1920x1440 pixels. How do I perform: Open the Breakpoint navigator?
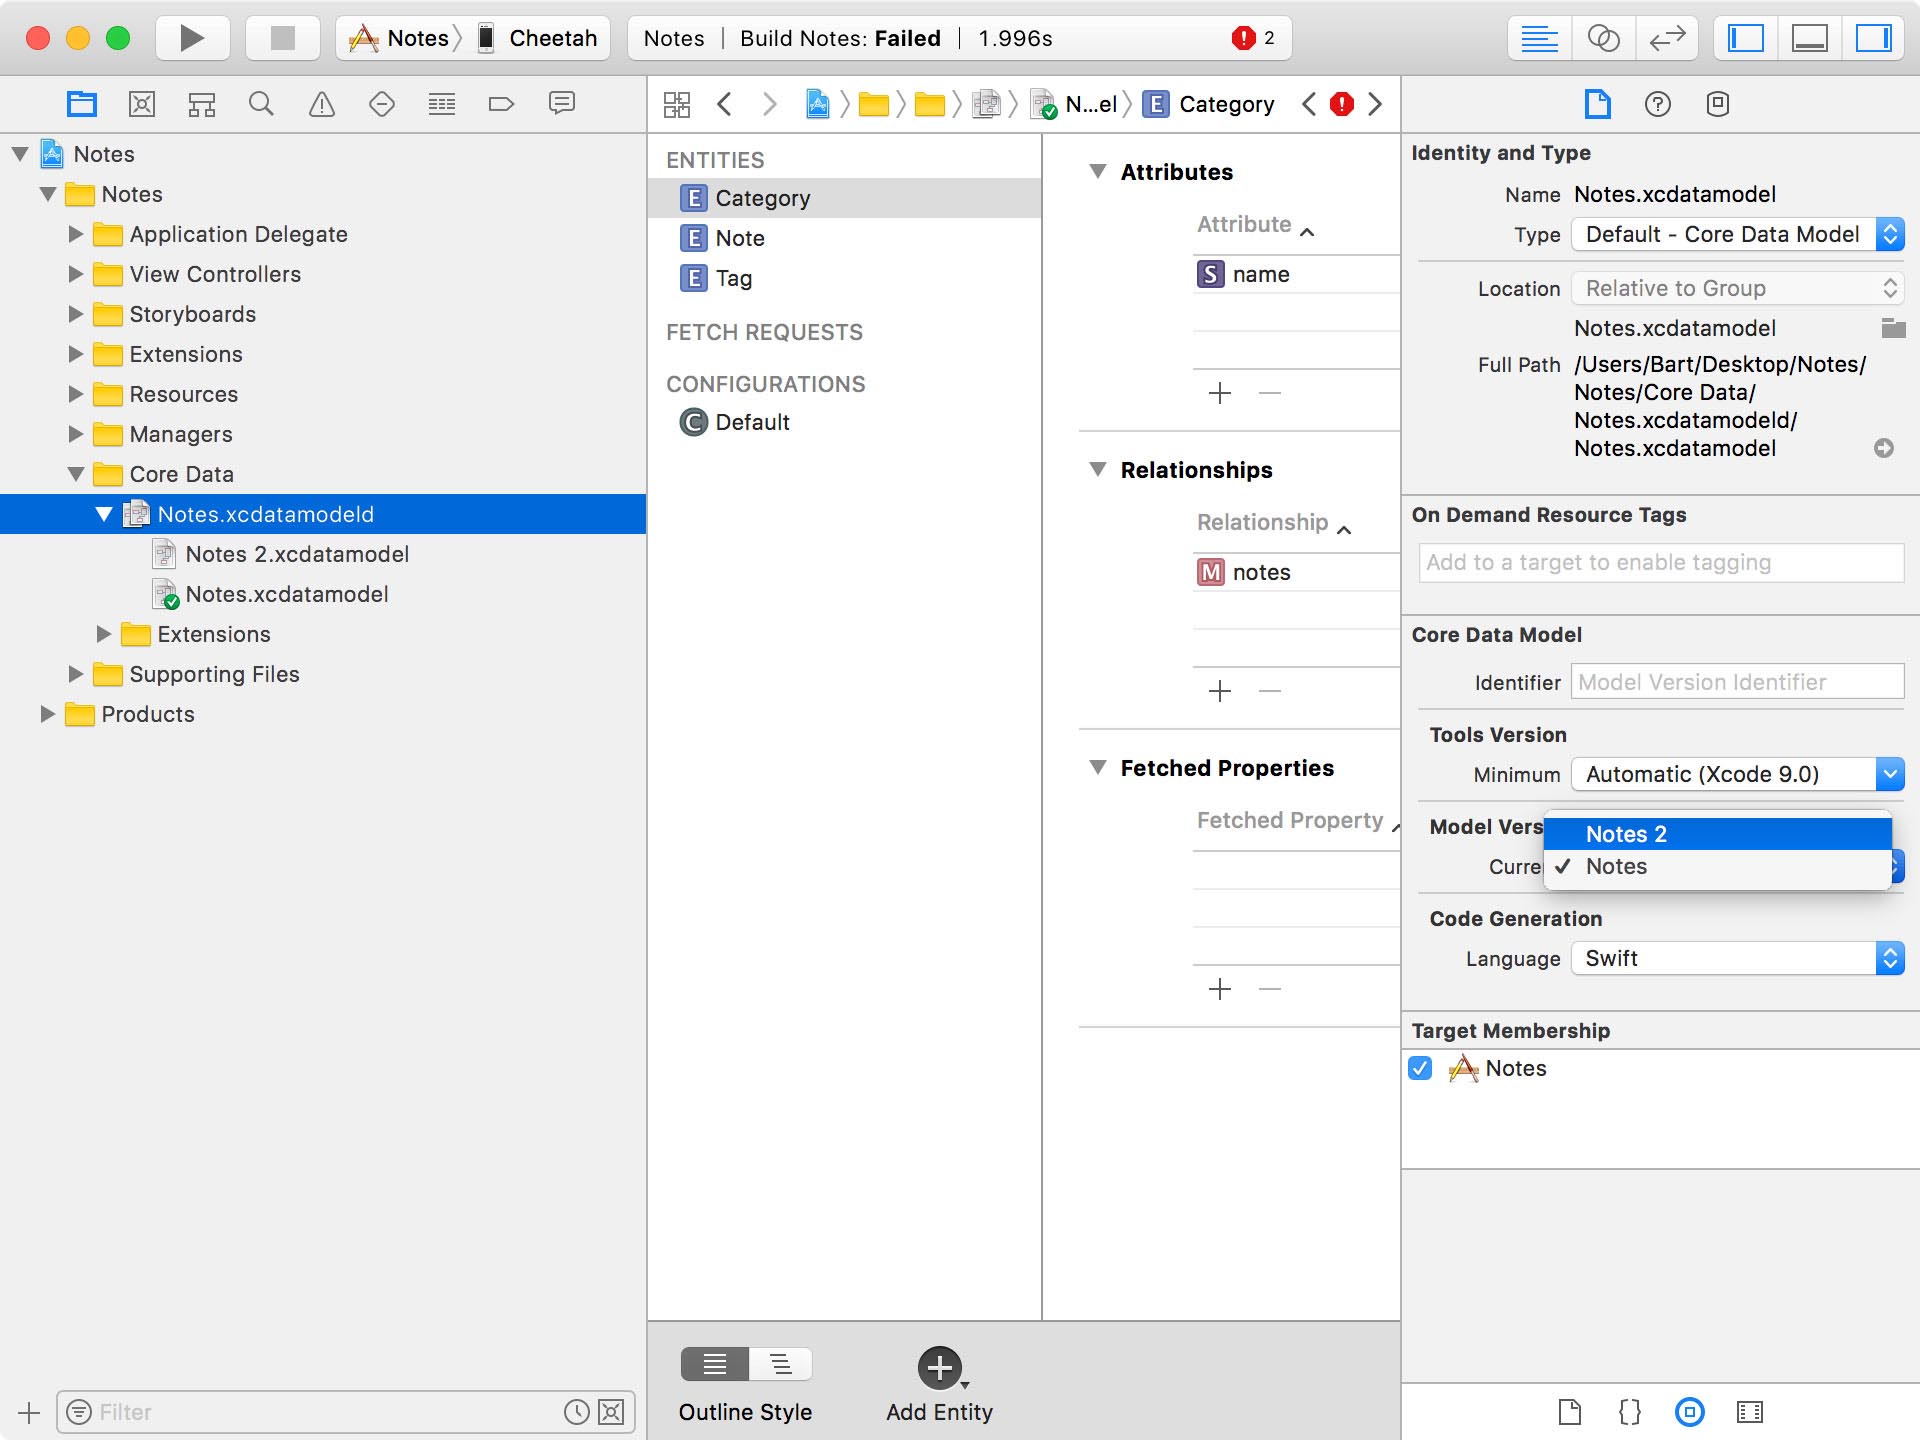pos(502,103)
